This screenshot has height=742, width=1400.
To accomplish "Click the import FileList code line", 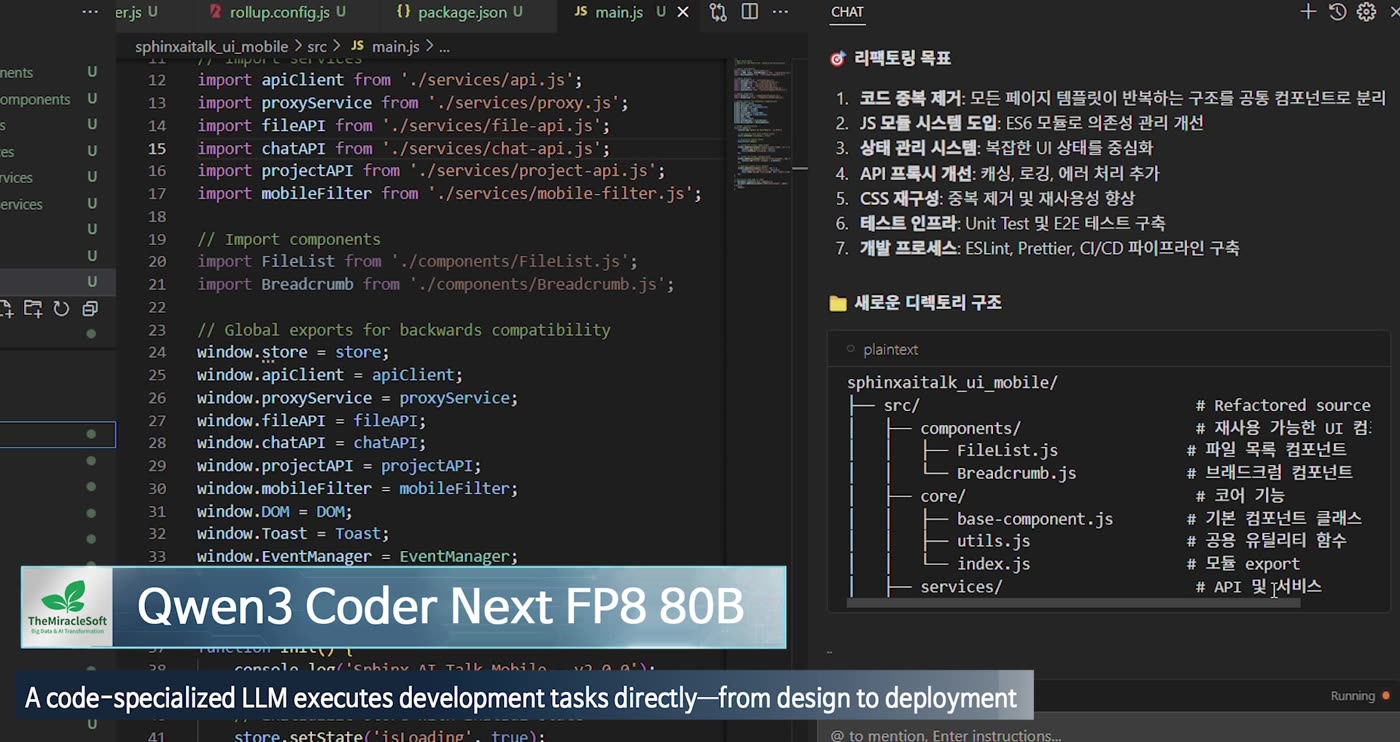I will pyautogui.click(x=417, y=262).
